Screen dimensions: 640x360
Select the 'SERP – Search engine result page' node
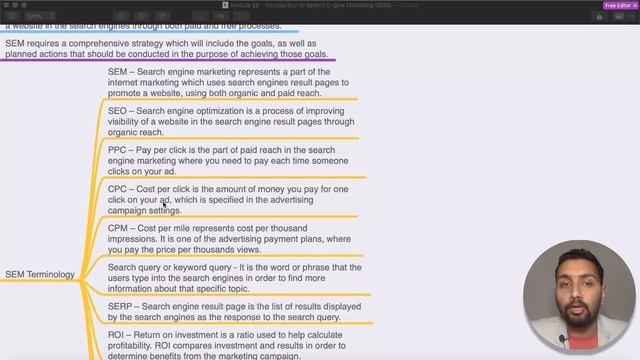234,312
